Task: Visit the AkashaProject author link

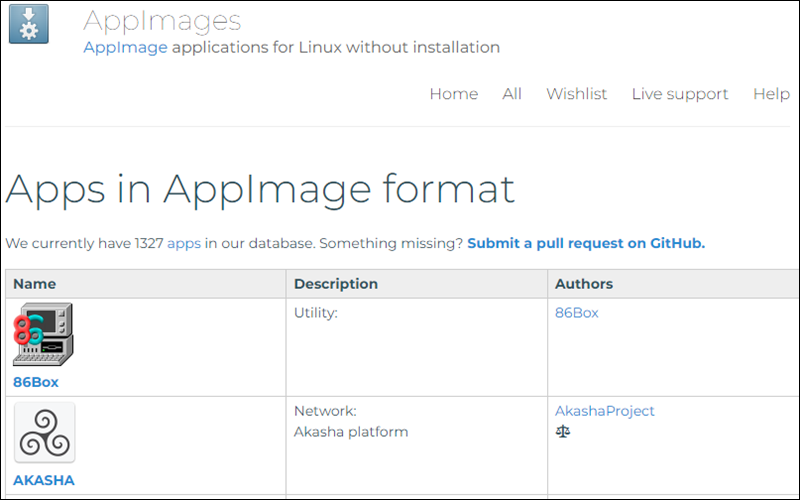Action: point(605,411)
